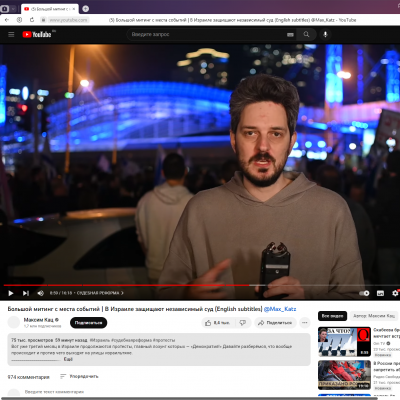
Task: Open the second recommended video thumbnail showing 19:50
Action: (x=344, y=375)
